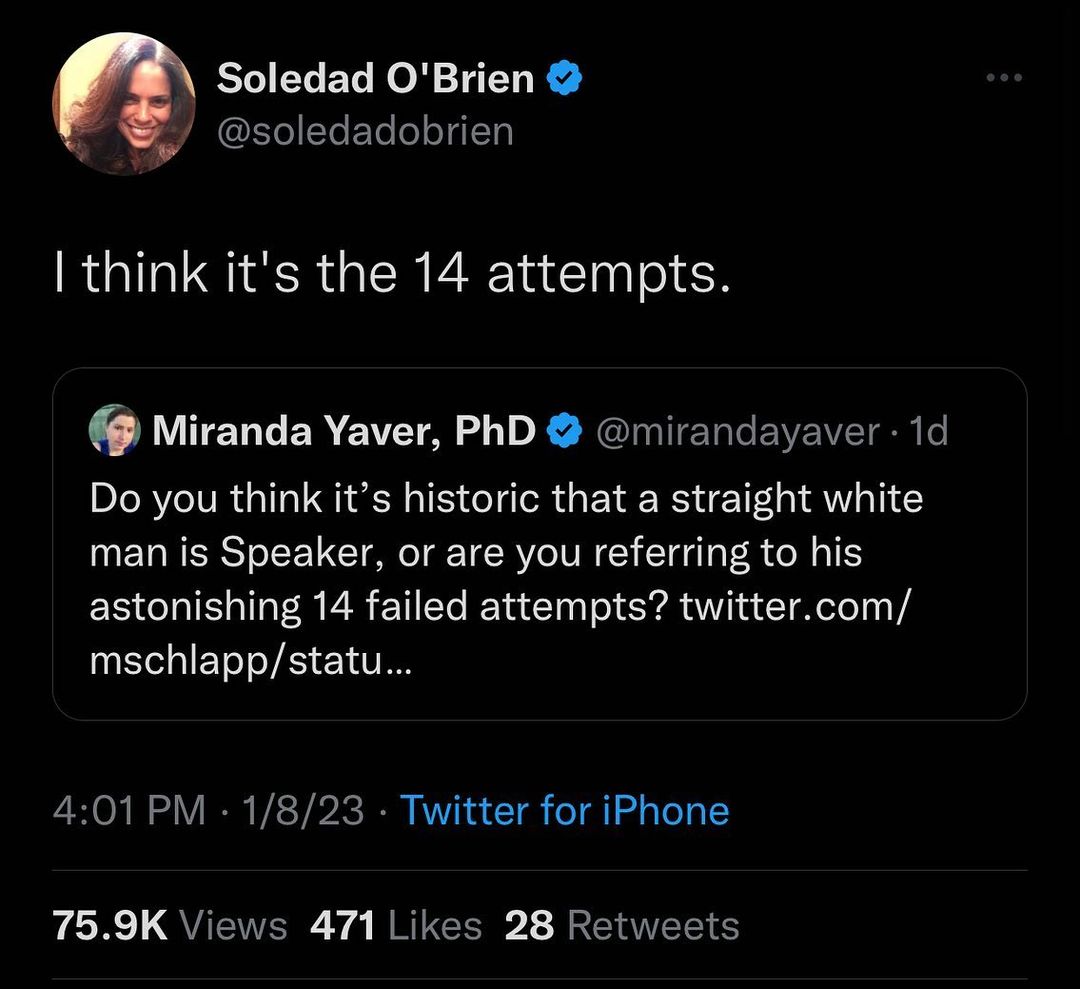Screen dimensions: 1080x989
Task: Click the verified badge beside Miranda Yaver, PhD
Action: pyautogui.click(x=563, y=430)
